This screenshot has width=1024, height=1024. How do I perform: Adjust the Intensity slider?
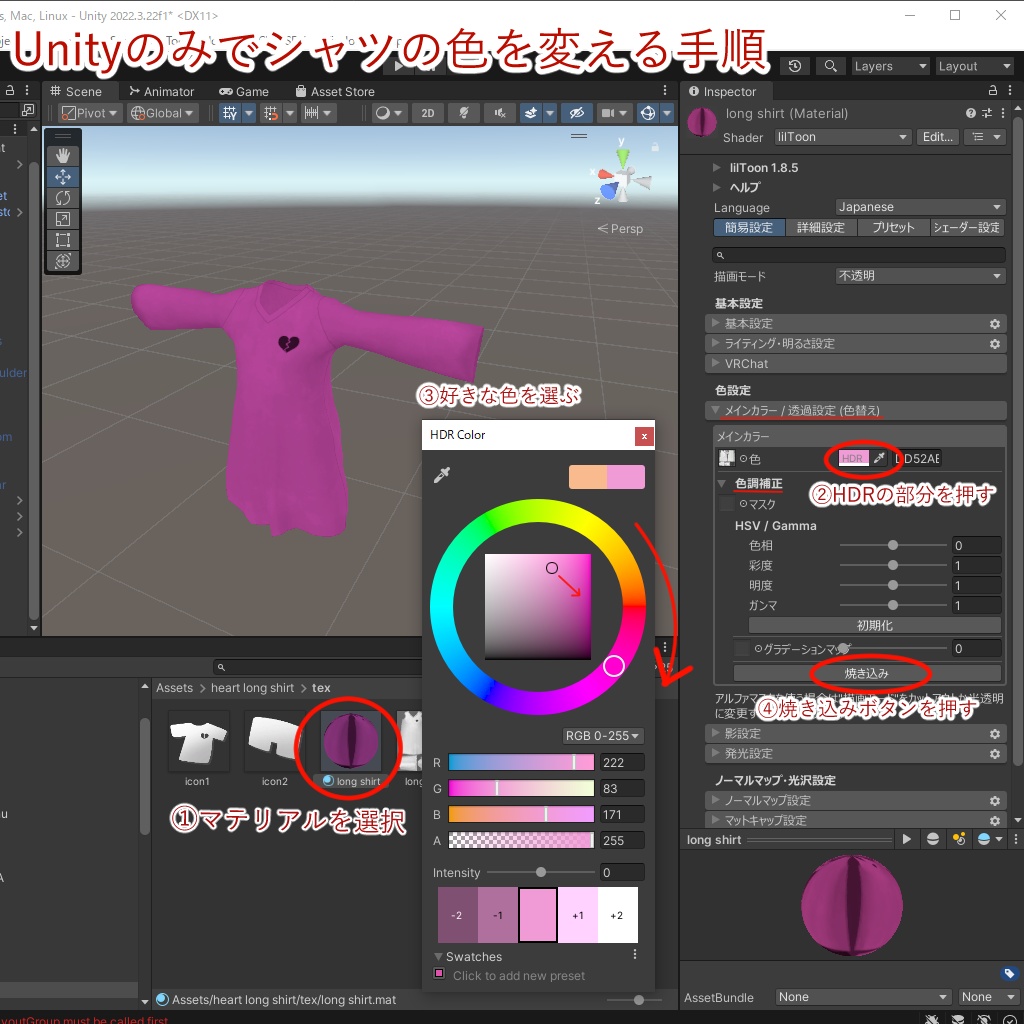540,872
